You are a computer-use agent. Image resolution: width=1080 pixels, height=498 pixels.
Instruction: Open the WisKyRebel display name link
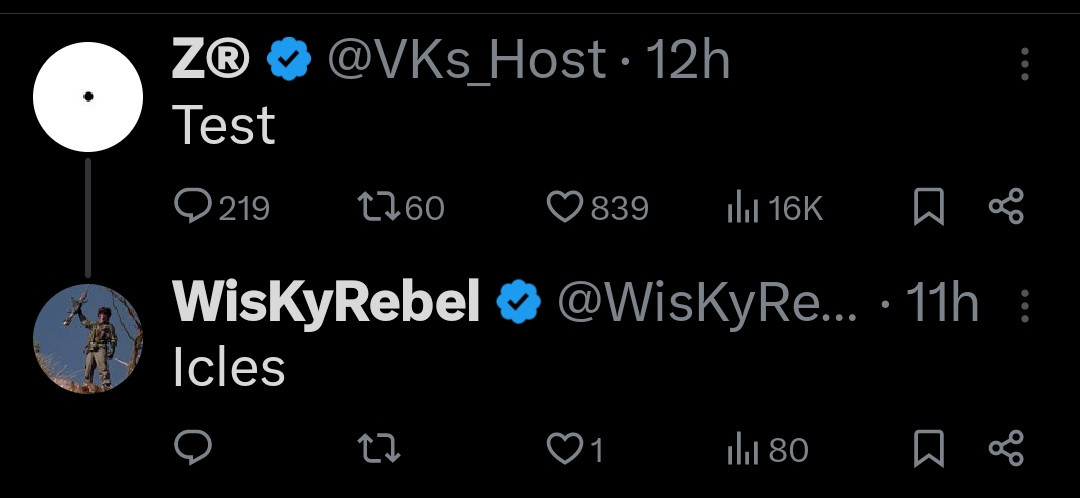(326, 303)
